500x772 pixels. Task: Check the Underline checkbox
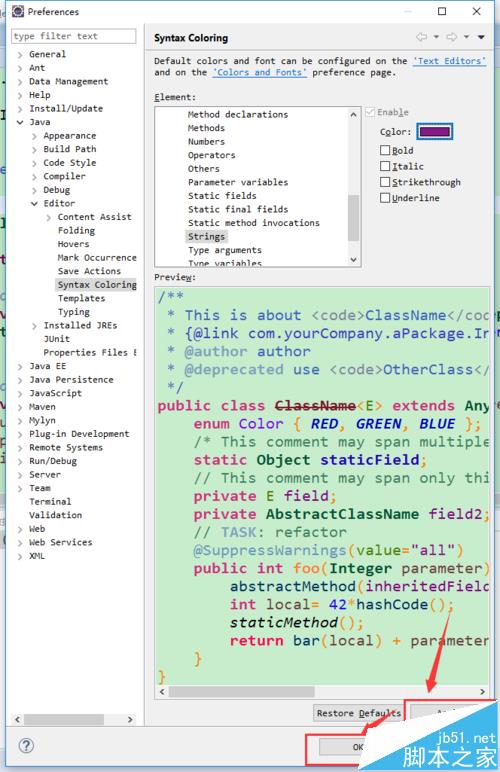(385, 197)
